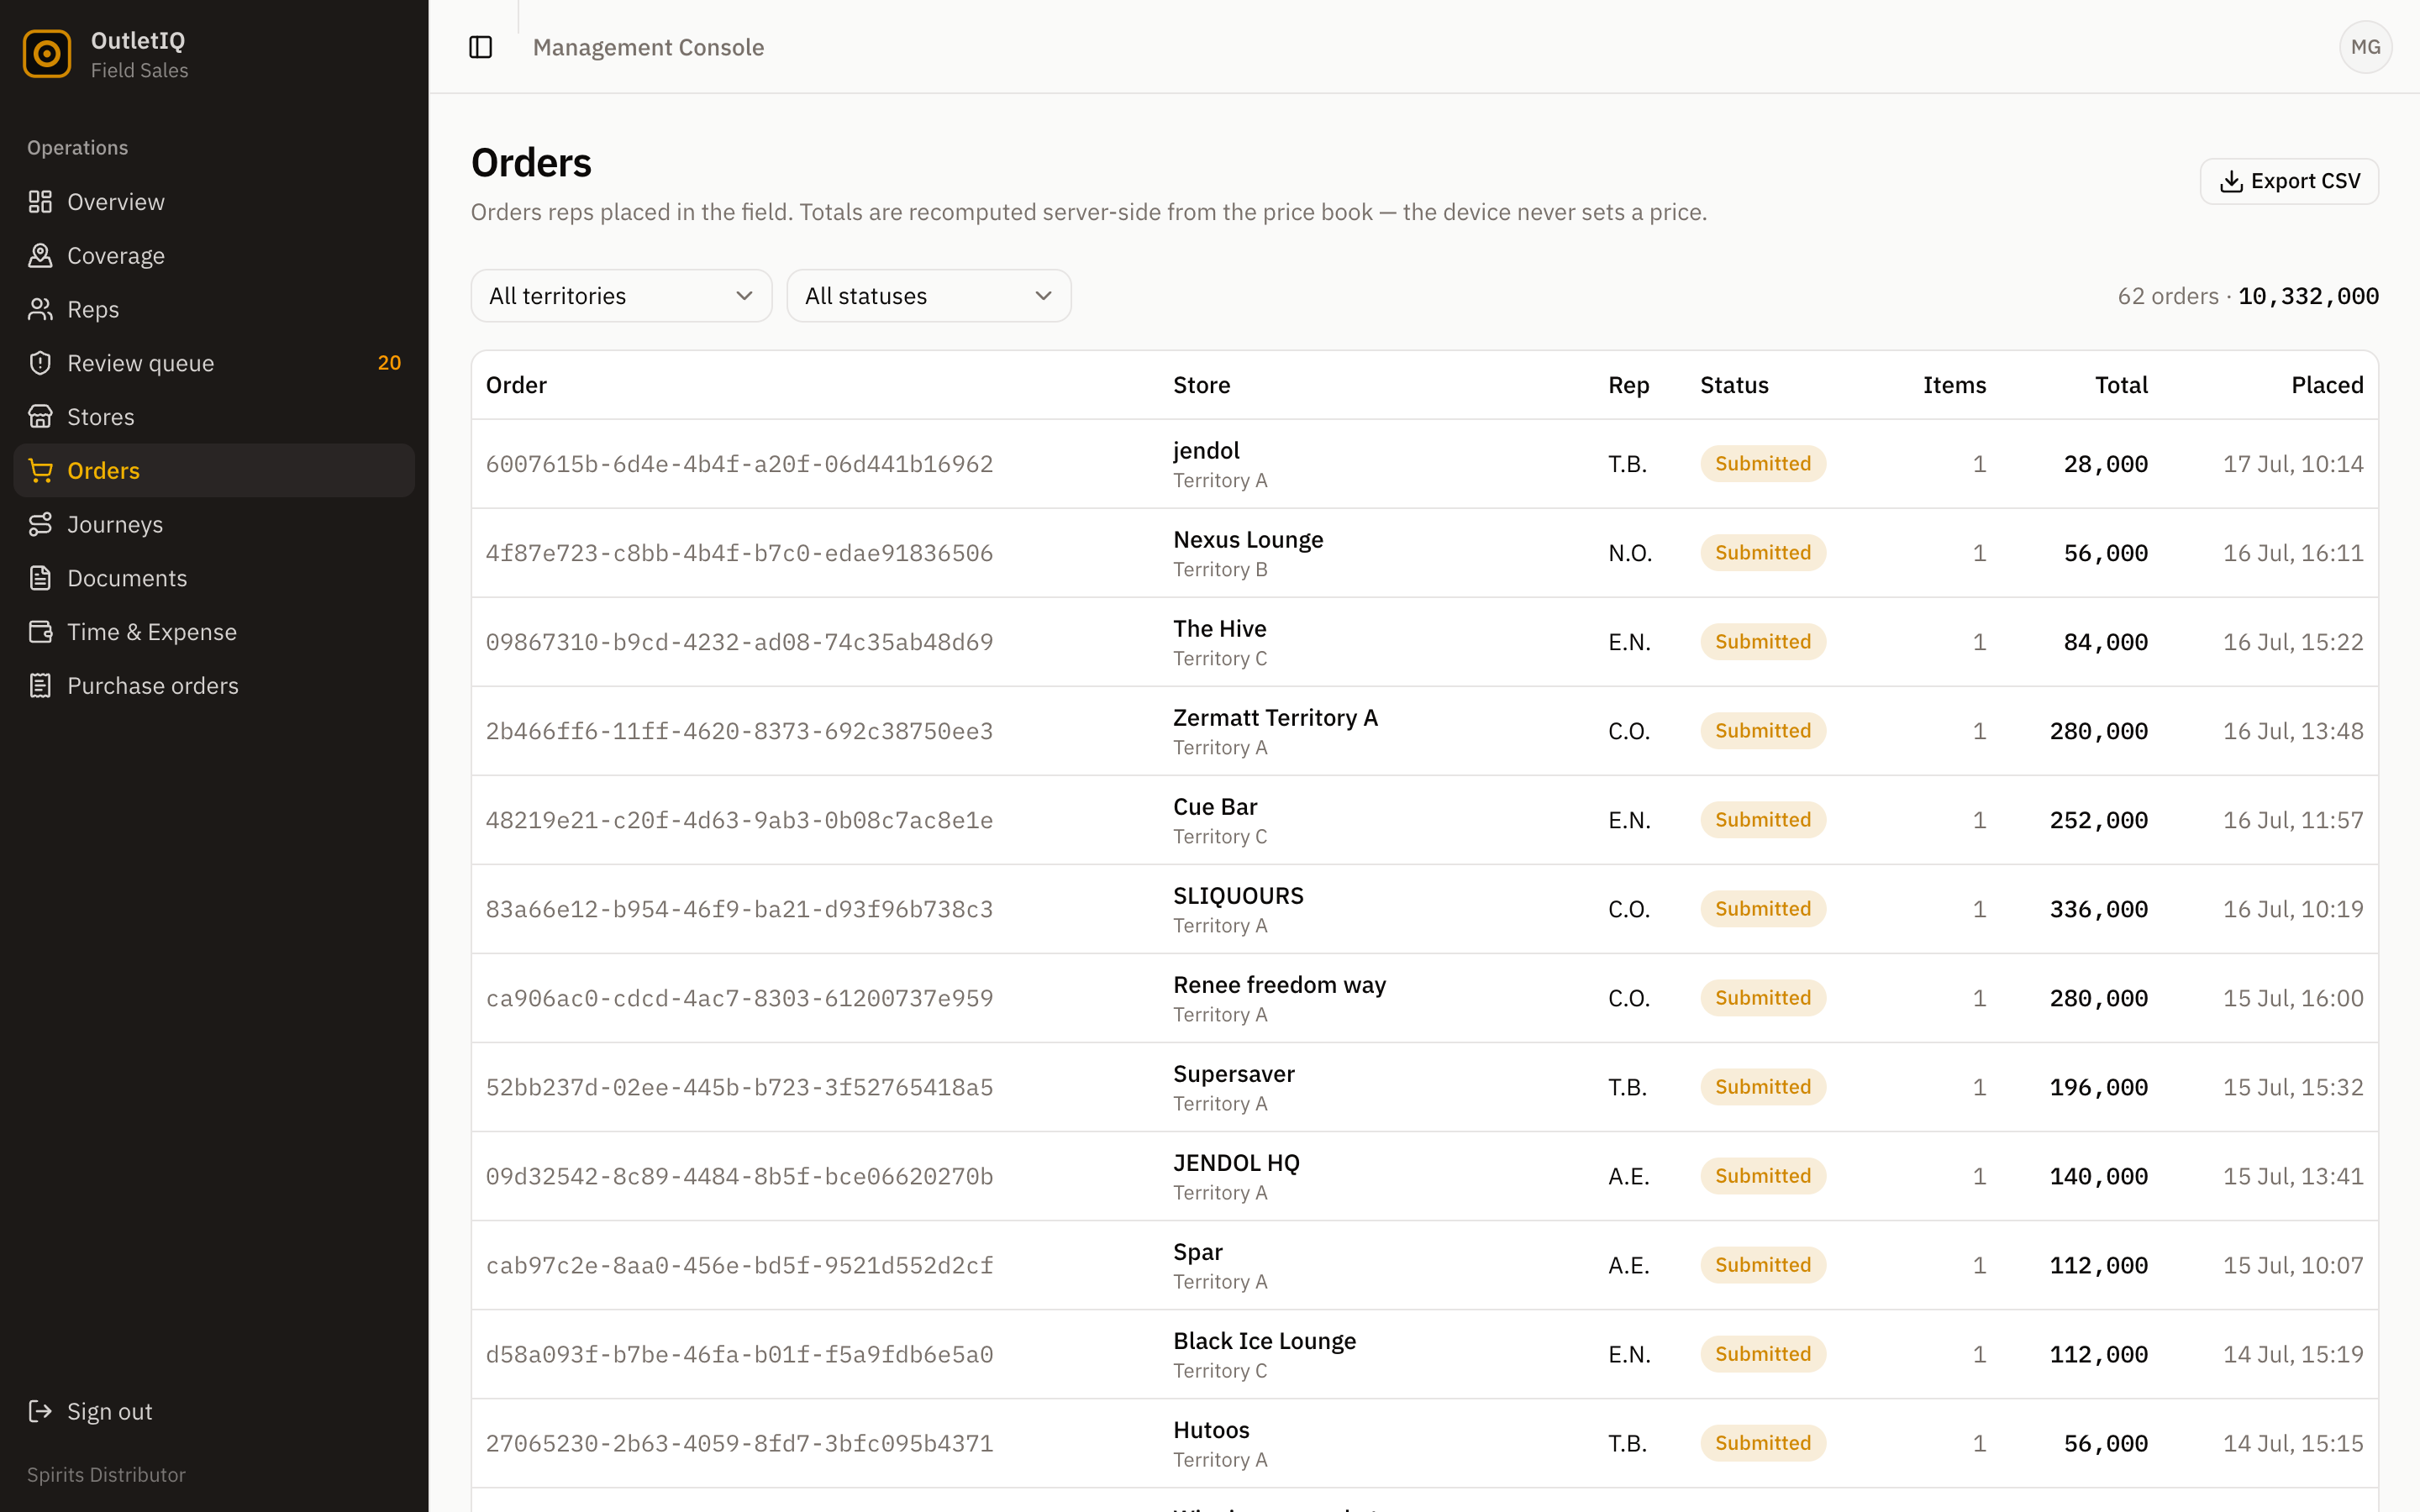Viewport: 2420px width, 1512px height.
Task: Click the Total column header
Action: 2121,385
